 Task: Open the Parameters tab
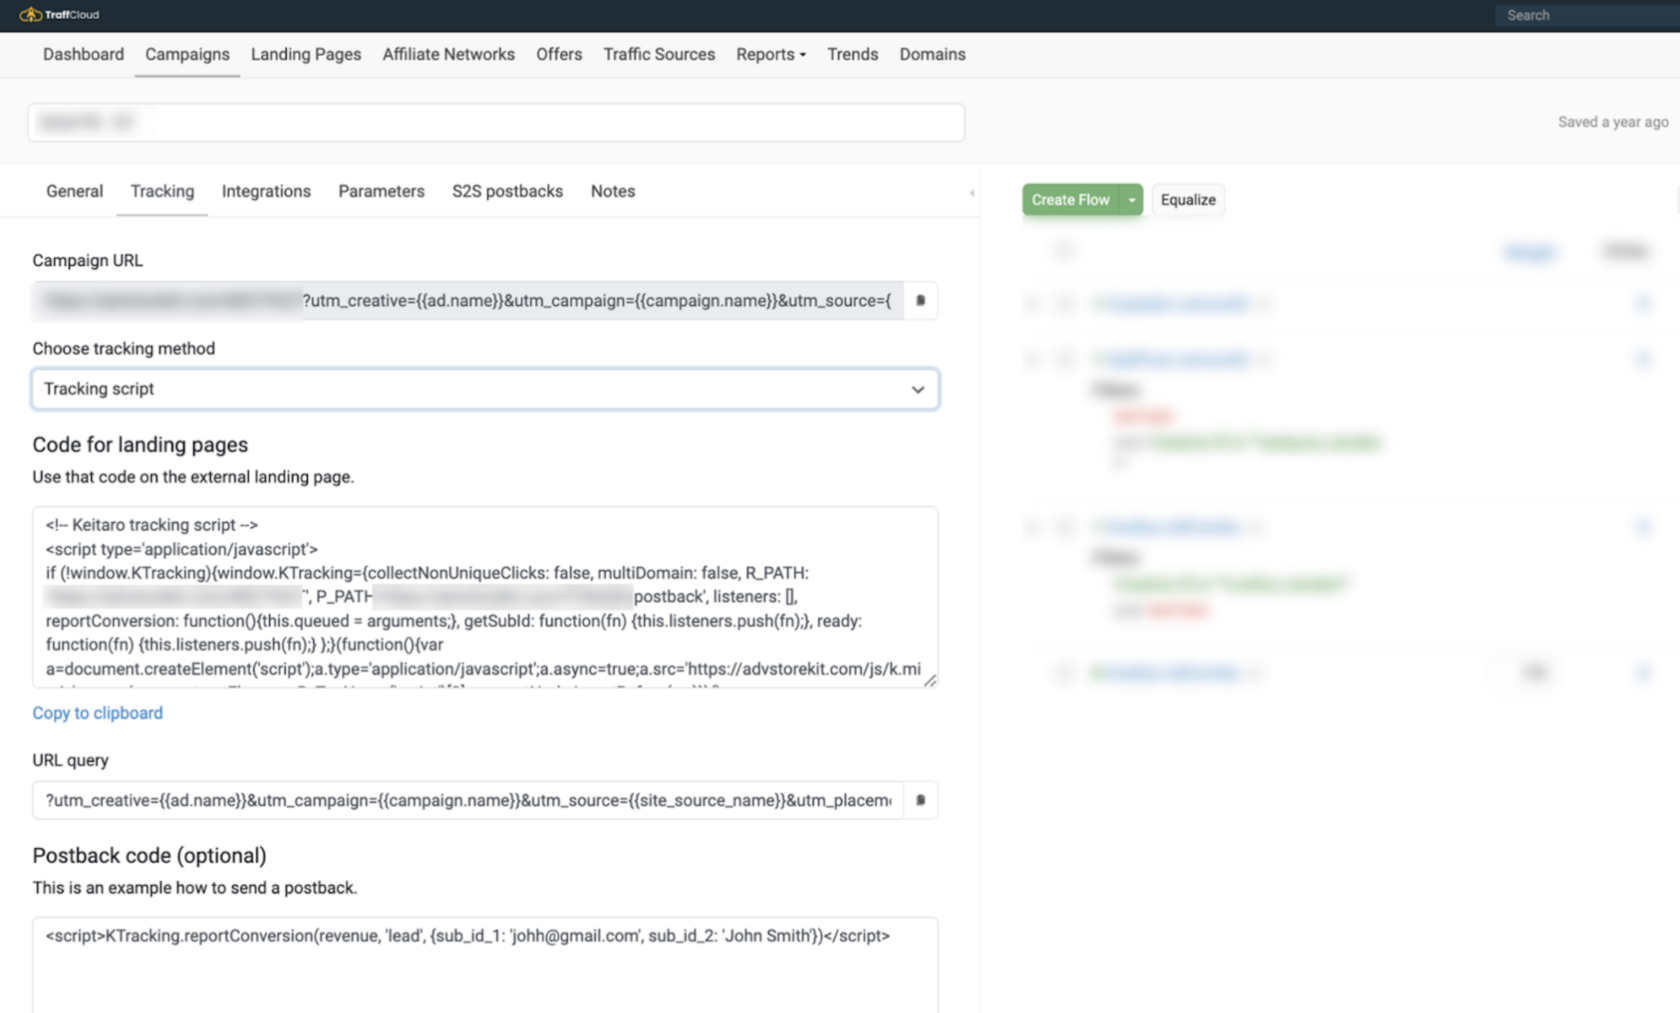point(381,191)
